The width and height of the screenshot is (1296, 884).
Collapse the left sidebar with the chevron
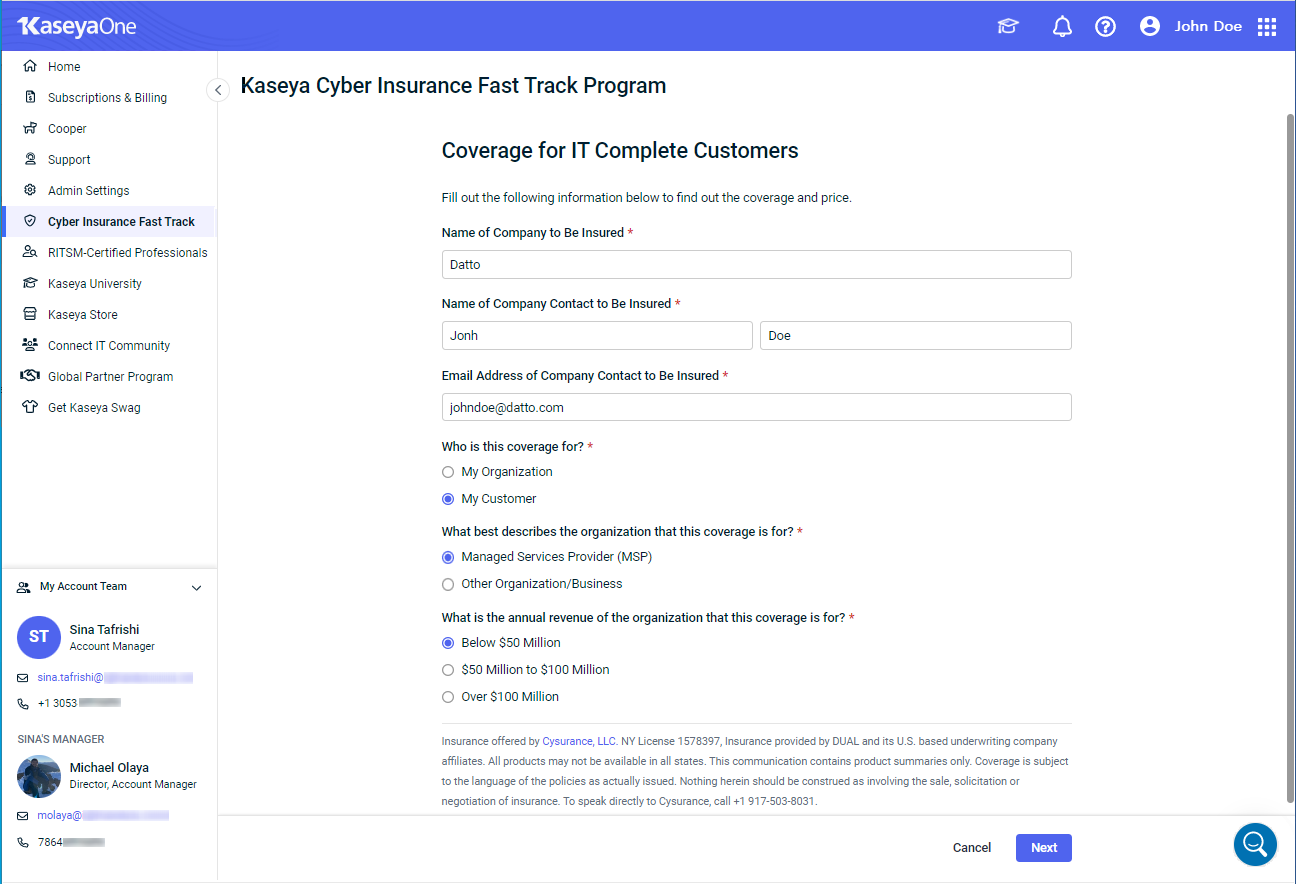coord(218,90)
